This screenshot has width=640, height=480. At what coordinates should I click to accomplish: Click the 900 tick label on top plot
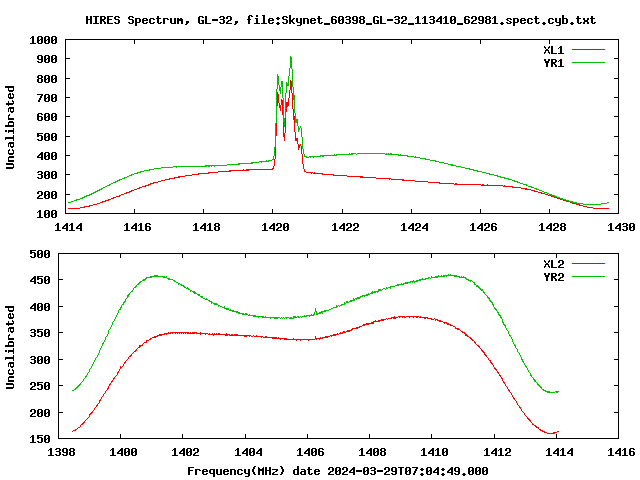47,59
